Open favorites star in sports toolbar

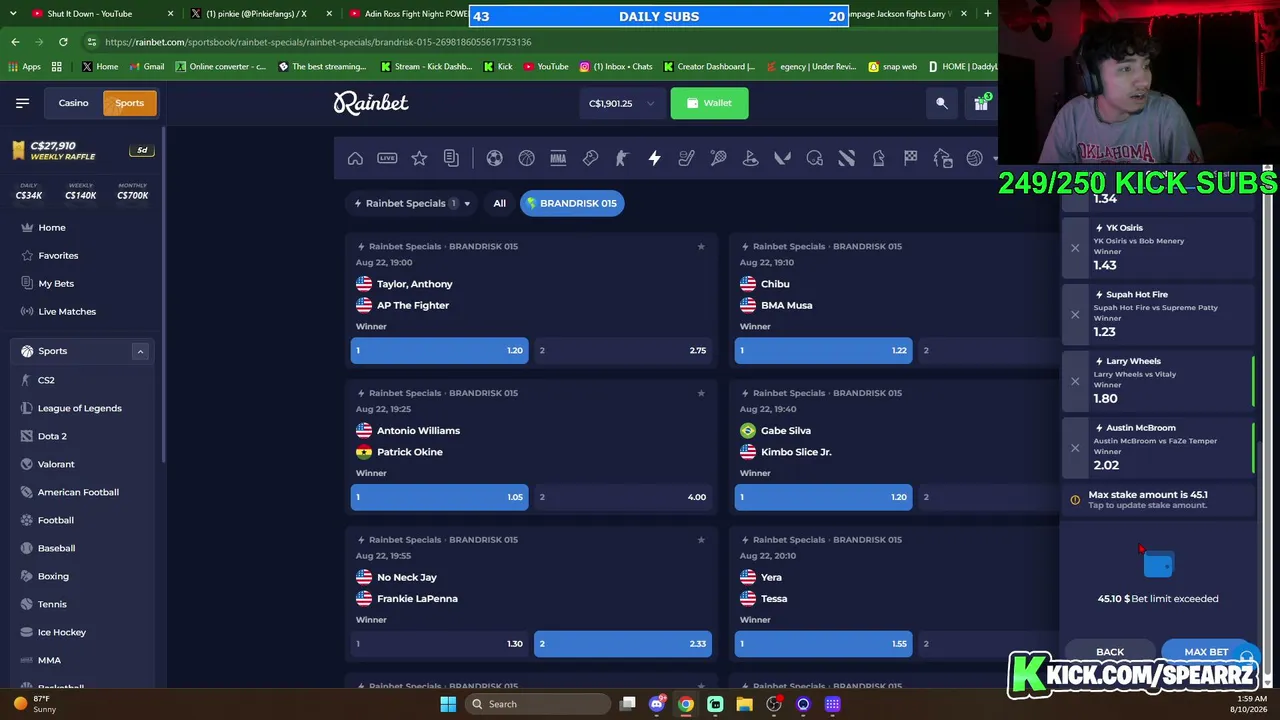[x=419, y=158]
